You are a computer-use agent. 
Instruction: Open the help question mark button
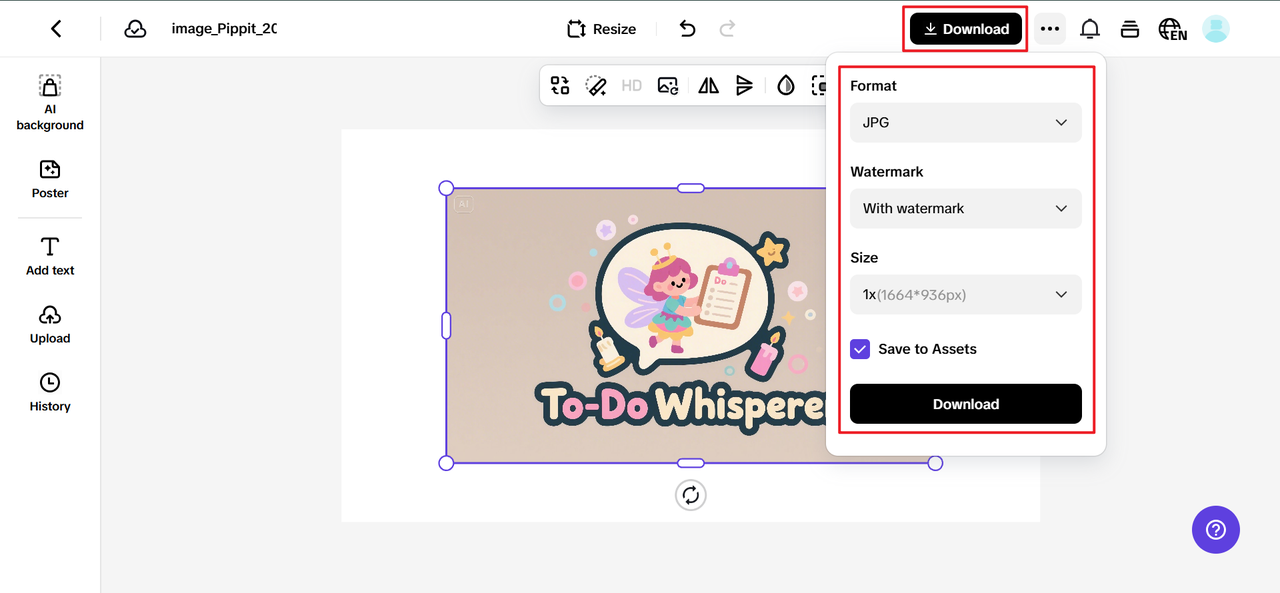click(x=1215, y=529)
